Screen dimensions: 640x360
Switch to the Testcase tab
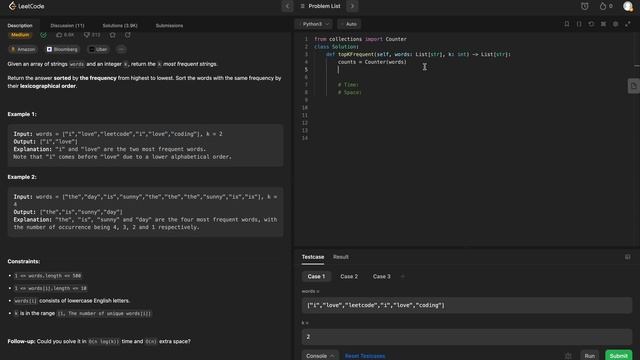[x=313, y=257]
